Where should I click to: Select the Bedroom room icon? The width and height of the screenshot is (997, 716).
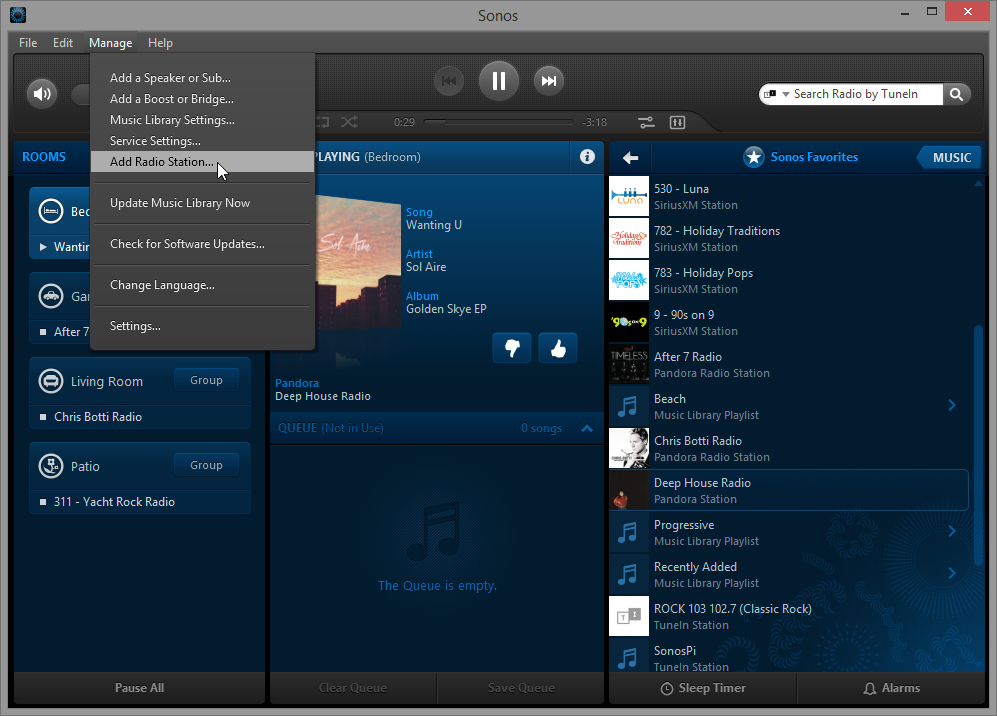pyautogui.click(x=51, y=211)
